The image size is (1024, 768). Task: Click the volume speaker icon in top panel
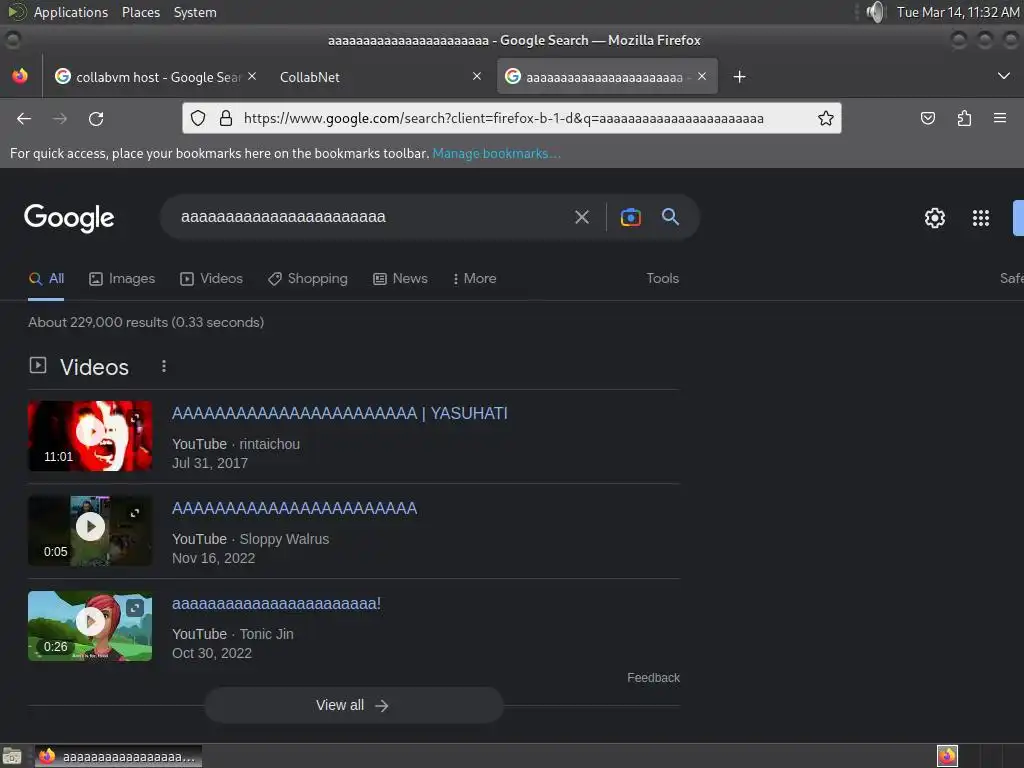click(x=874, y=12)
